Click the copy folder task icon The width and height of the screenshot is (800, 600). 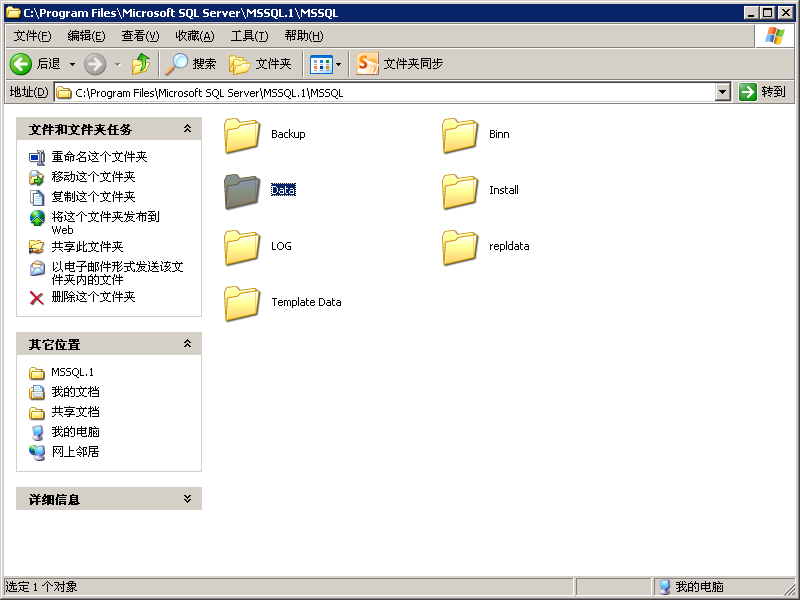click(x=37, y=197)
